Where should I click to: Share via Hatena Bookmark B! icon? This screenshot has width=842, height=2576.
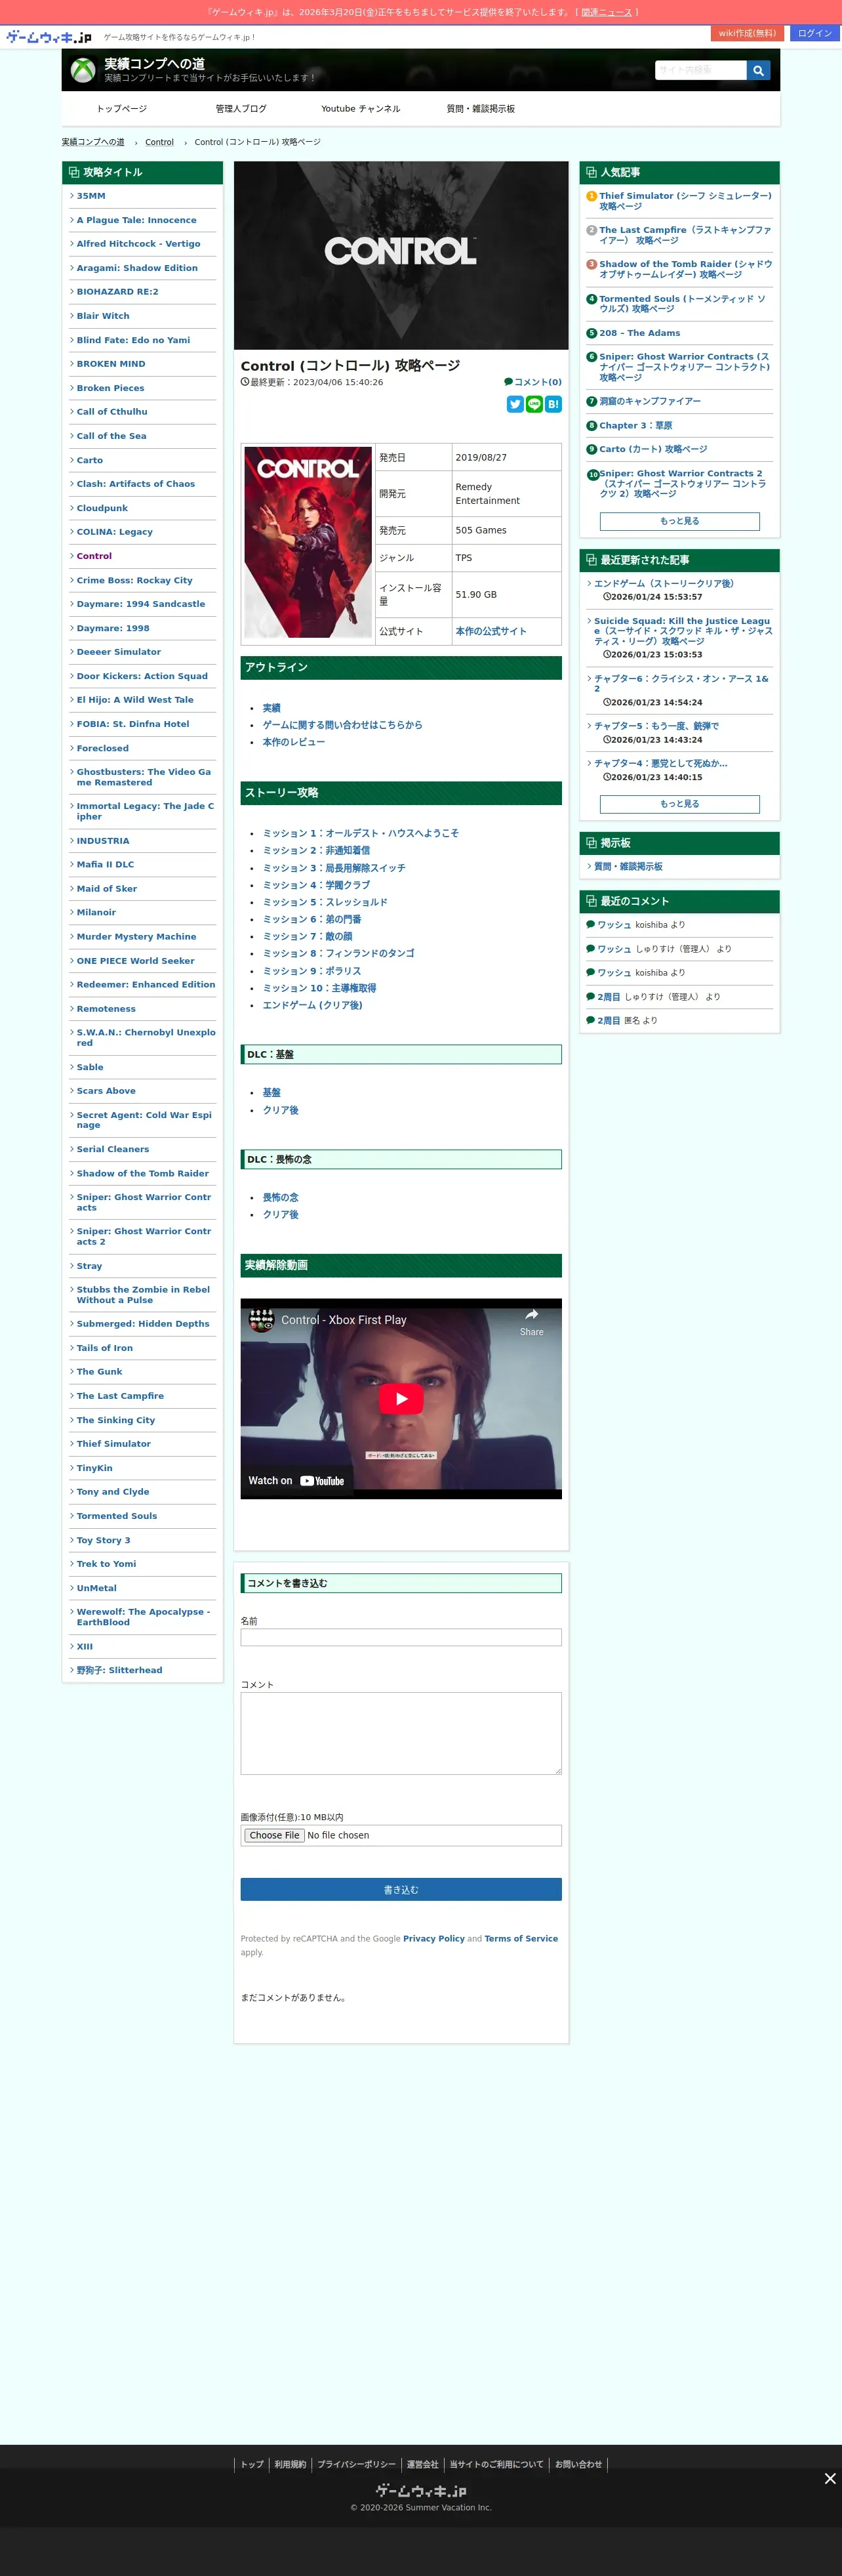click(553, 404)
